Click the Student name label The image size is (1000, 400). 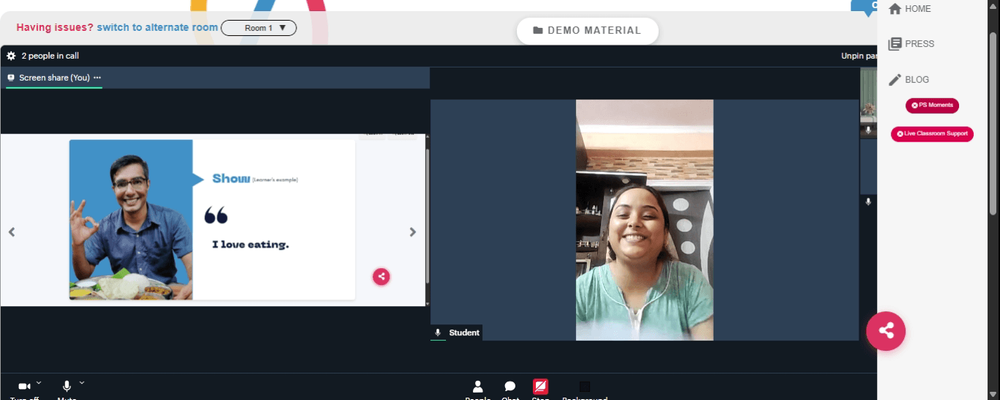pos(464,333)
